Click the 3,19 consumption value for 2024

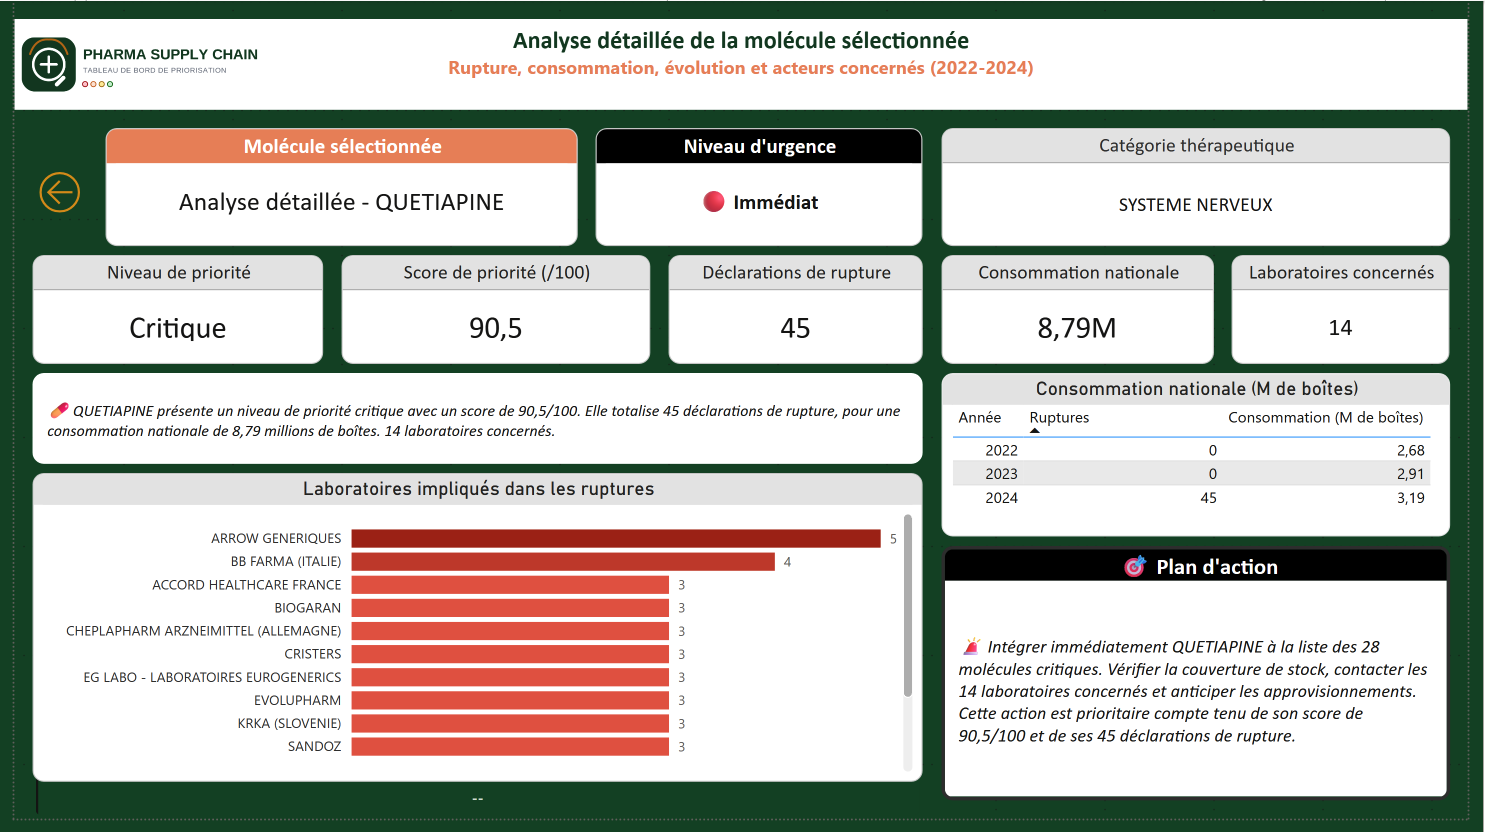(x=1411, y=498)
